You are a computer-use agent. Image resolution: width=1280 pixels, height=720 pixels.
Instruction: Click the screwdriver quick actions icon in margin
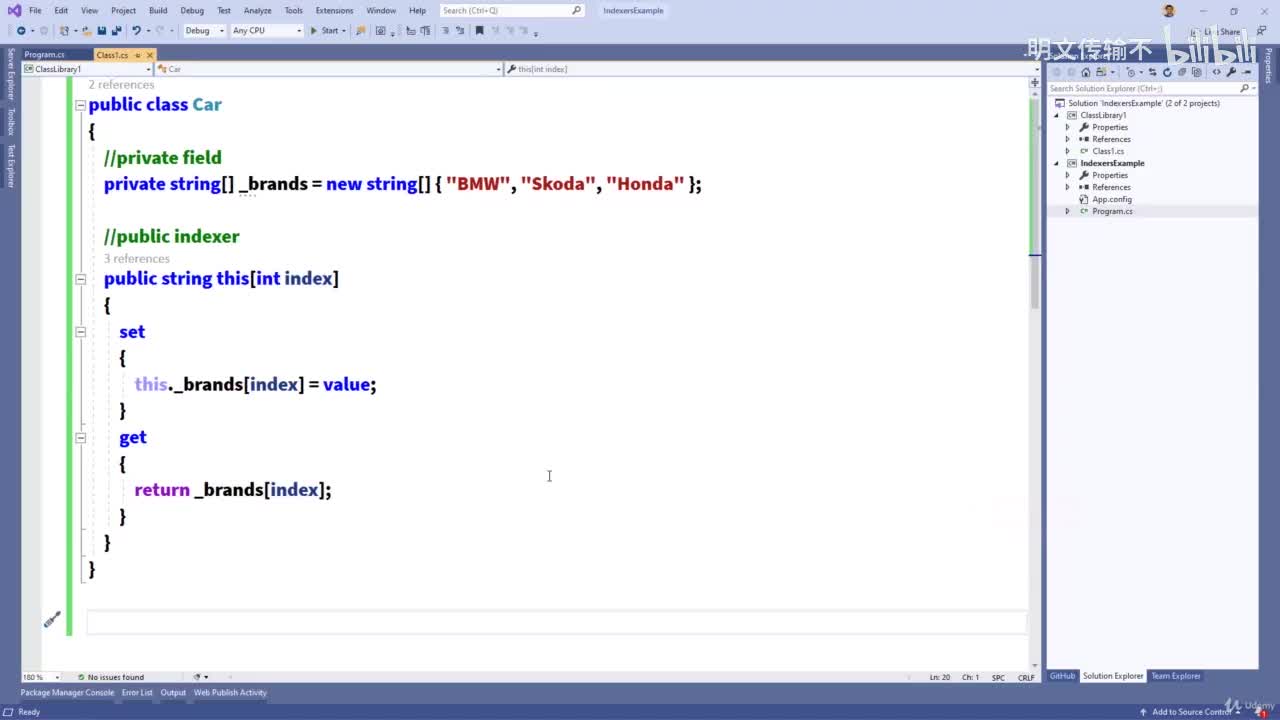52,621
